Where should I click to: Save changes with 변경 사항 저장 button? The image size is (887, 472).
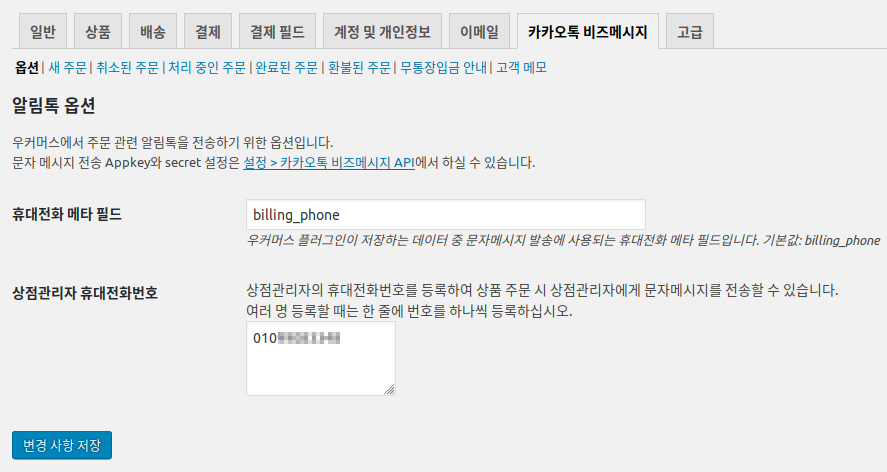pos(62,445)
